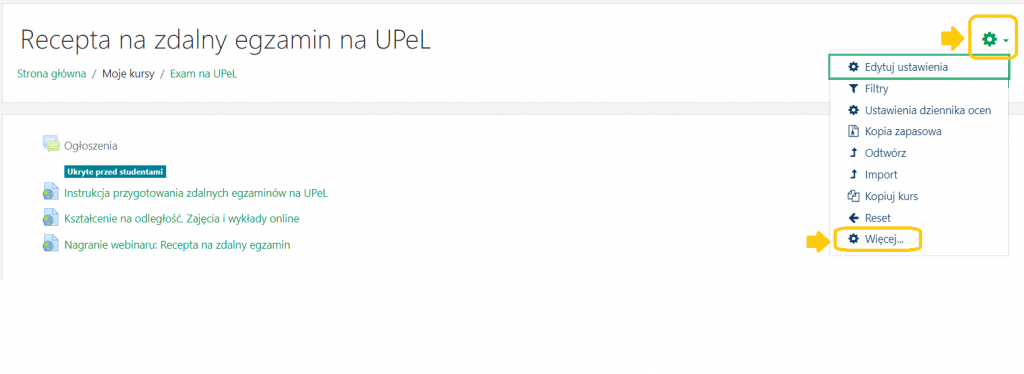Viewport: 1024px width, 374px height.
Task: Open Instrukcja przygotowania zdalnych egzaminów link
Action: tap(196, 193)
